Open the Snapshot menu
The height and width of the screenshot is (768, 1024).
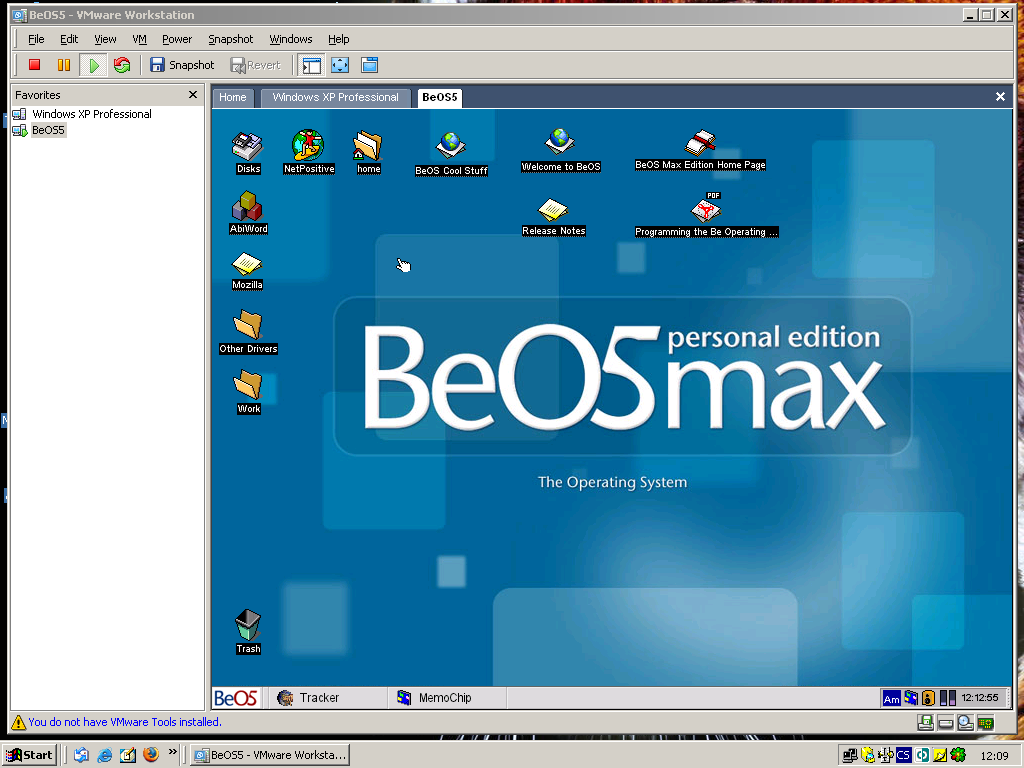click(x=231, y=39)
